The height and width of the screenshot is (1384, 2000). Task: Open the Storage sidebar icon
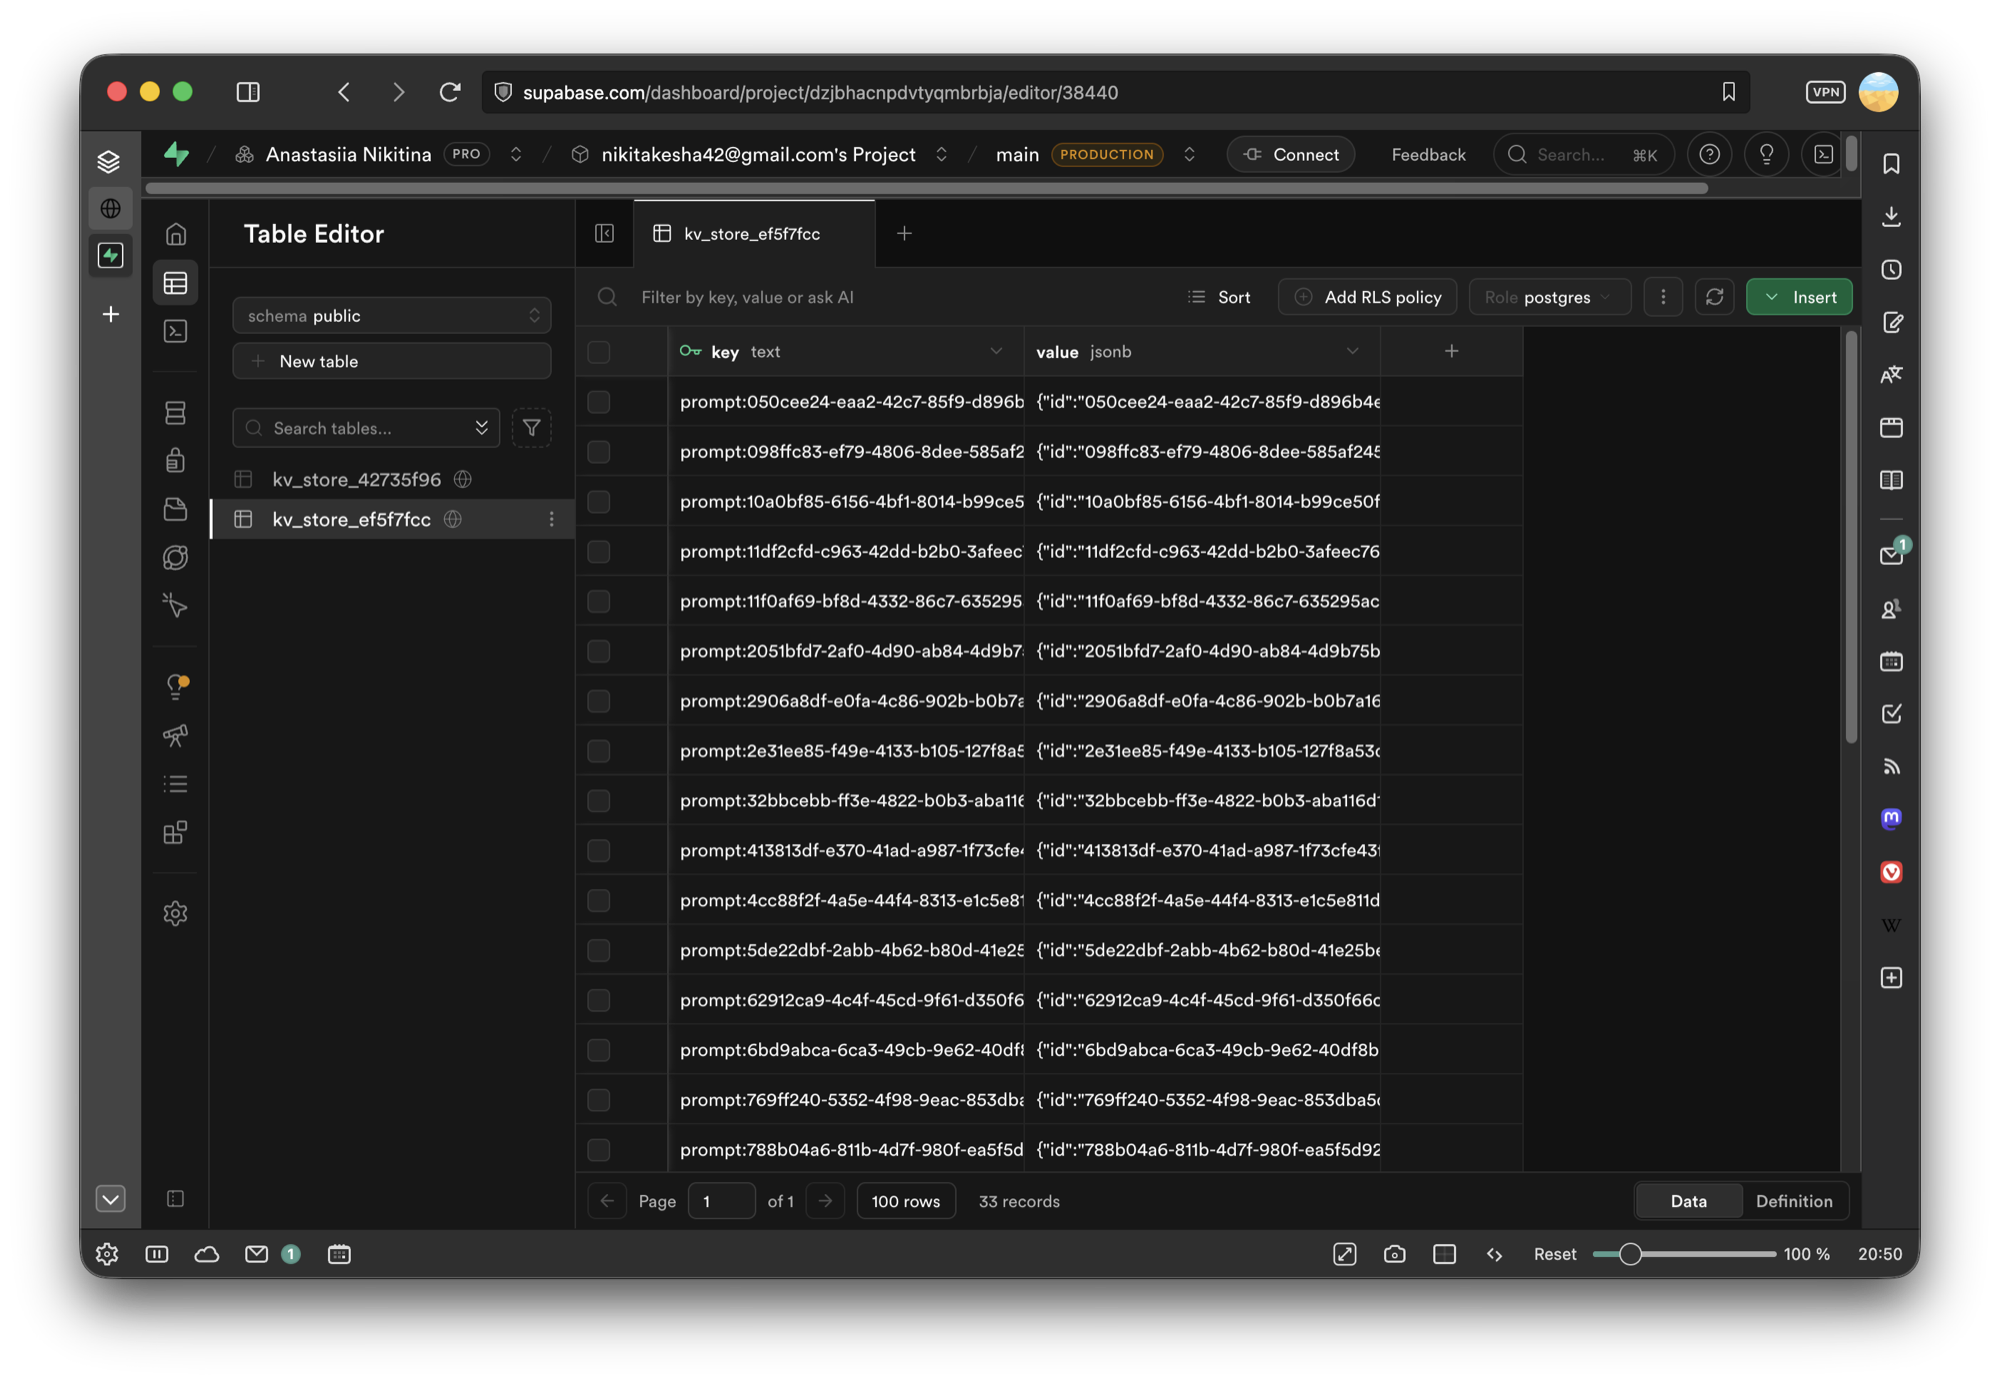tap(176, 509)
